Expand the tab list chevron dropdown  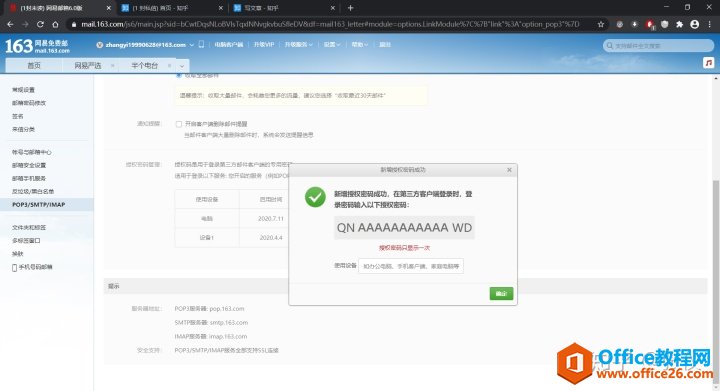182,66
